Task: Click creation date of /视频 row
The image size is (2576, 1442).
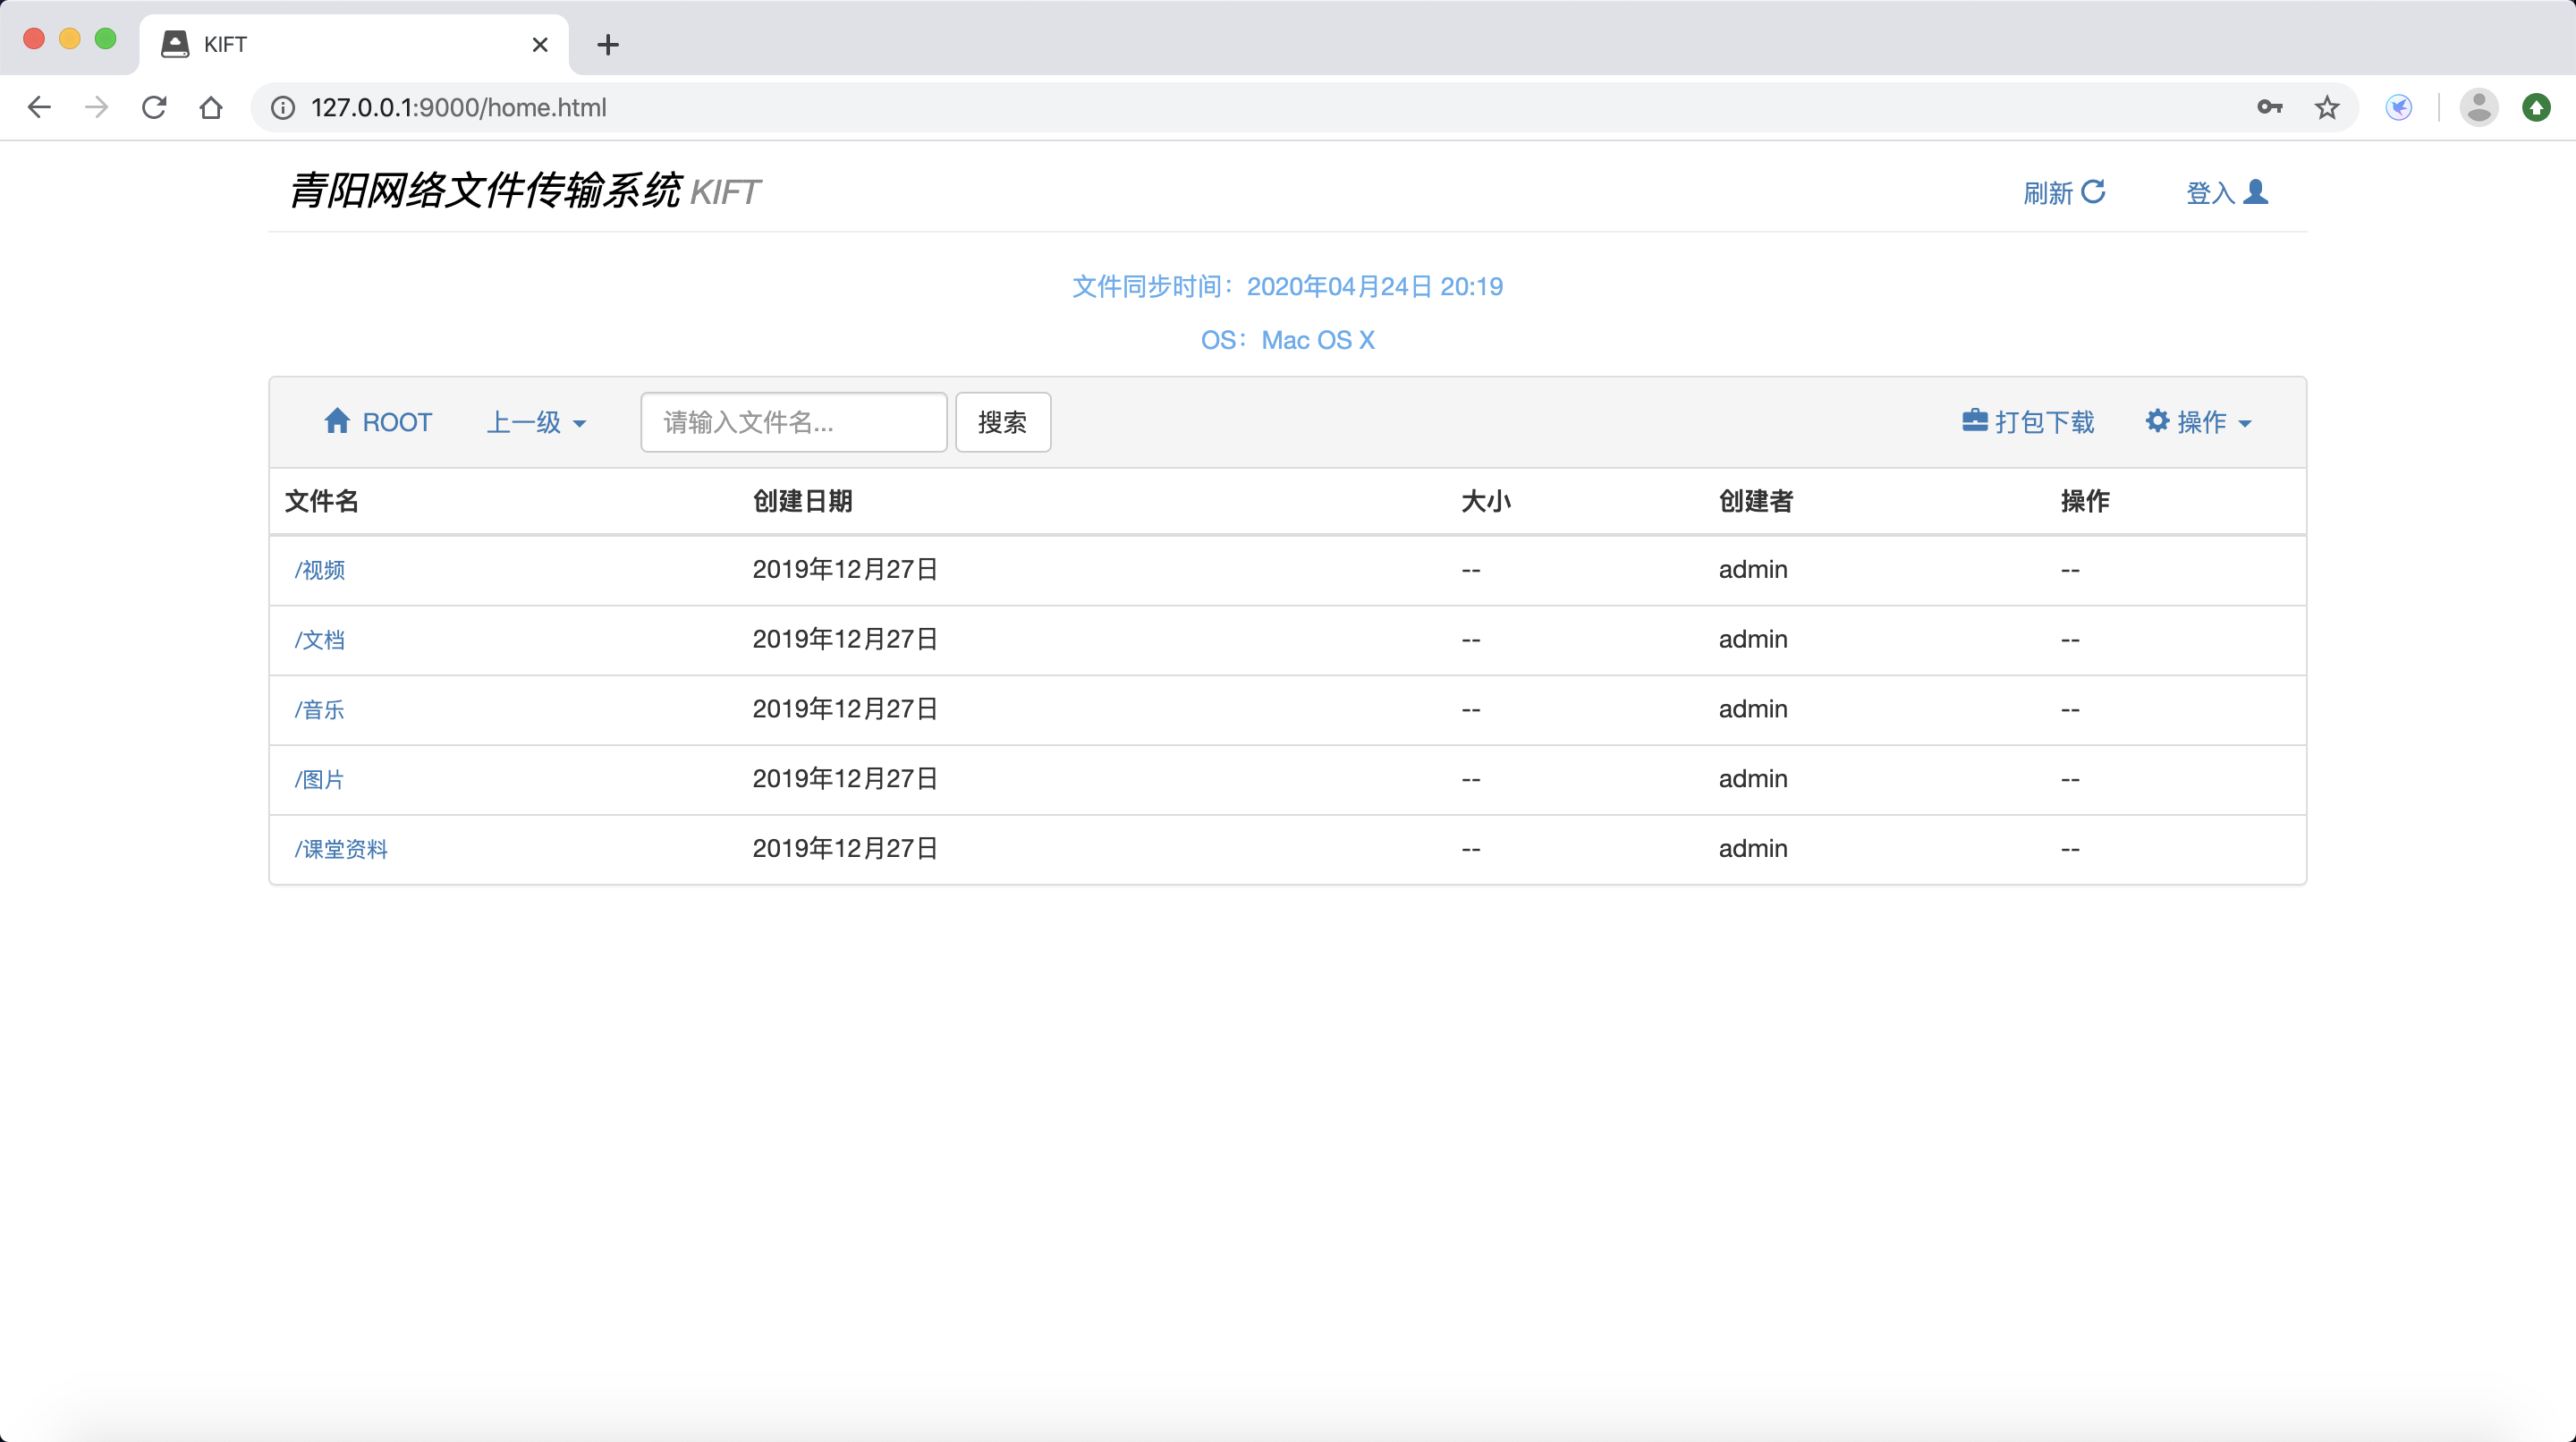Action: tap(845, 569)
